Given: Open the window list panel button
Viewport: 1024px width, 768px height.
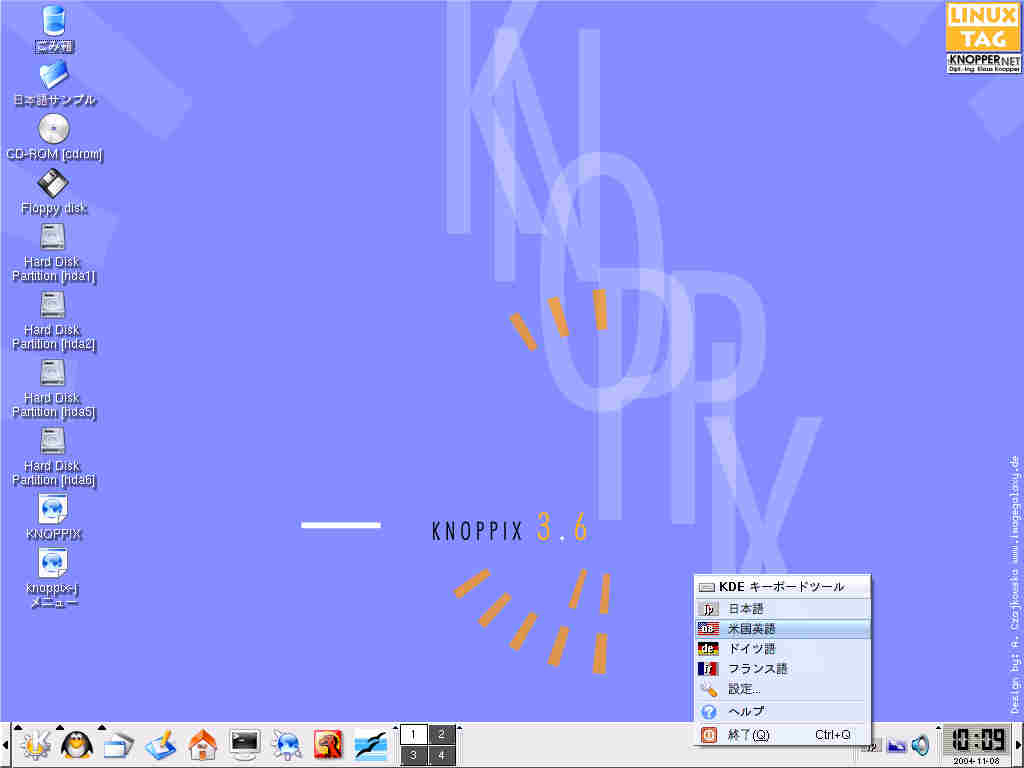Looking at the screenshot, I should click(x=118, y=745).
